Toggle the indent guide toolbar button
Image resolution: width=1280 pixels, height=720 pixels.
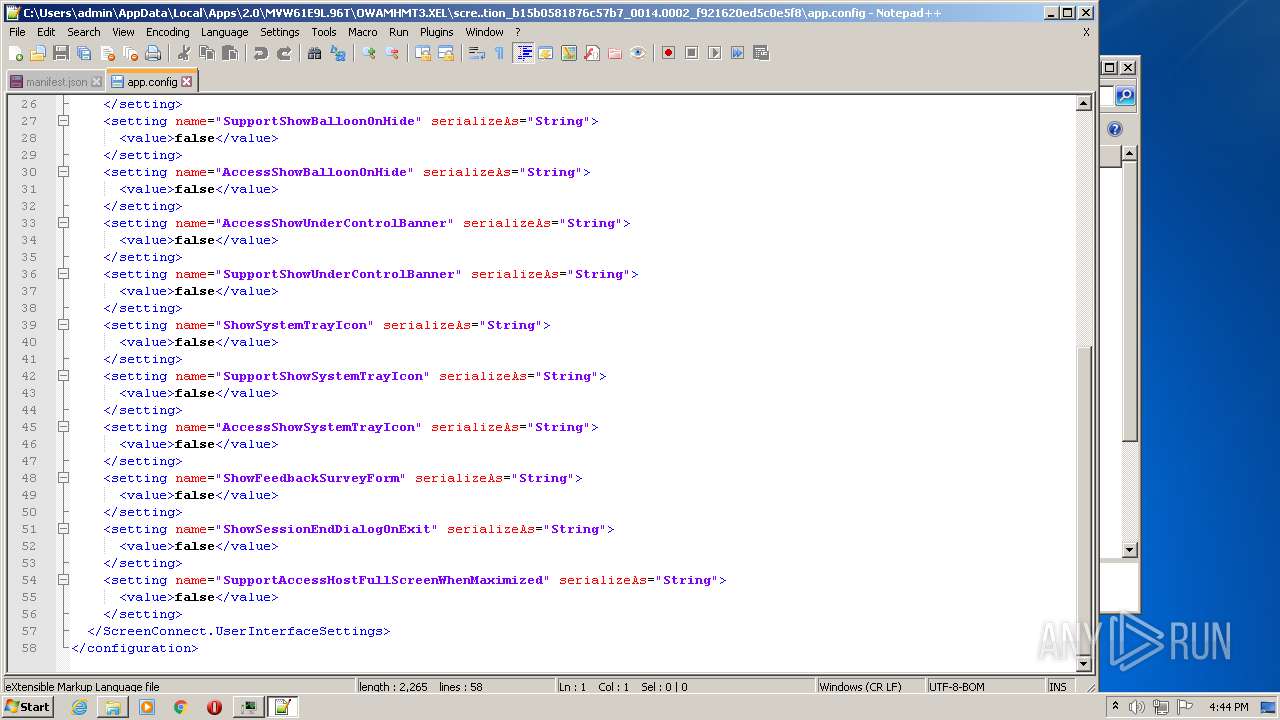tap(523, 53)
